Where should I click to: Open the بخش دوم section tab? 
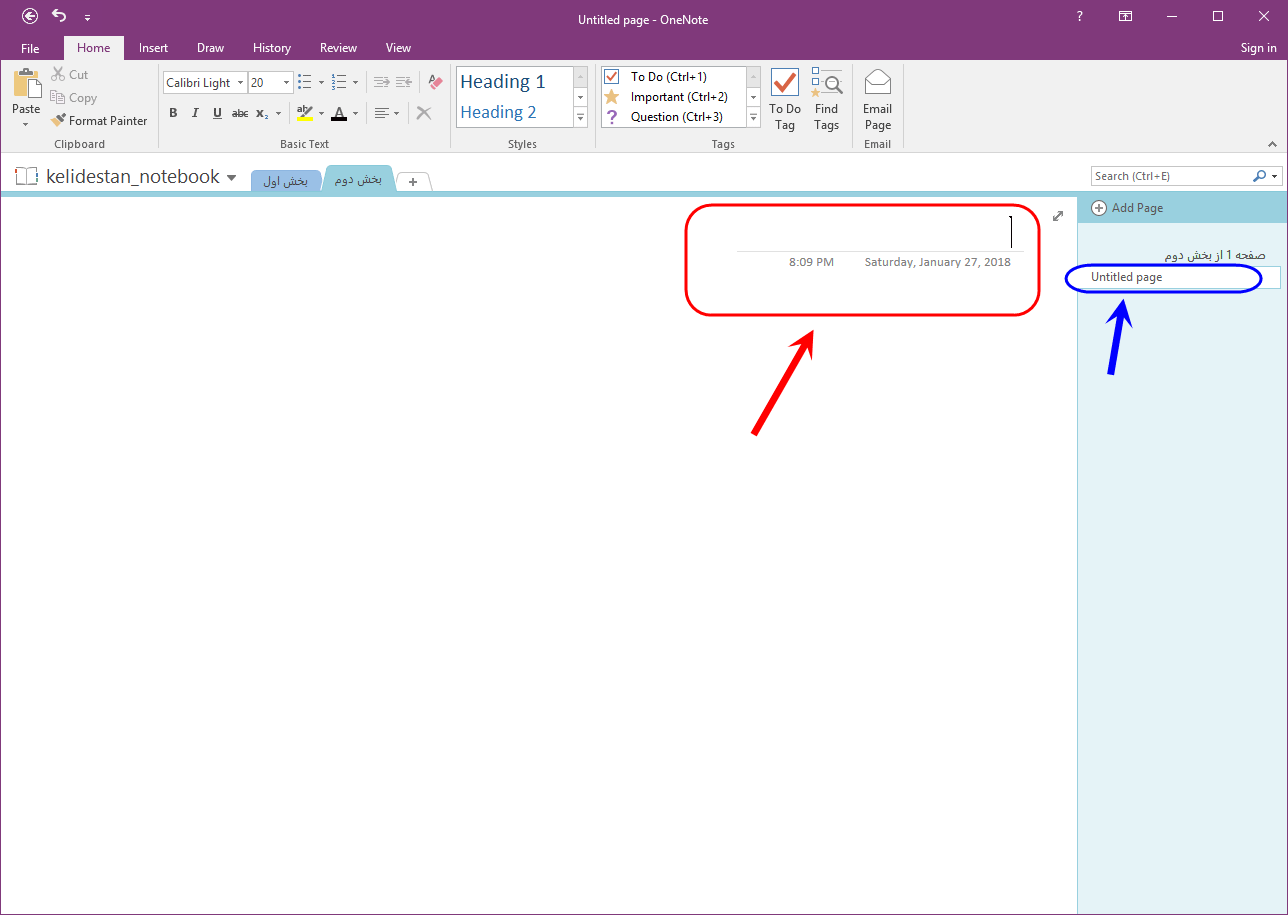358,179
